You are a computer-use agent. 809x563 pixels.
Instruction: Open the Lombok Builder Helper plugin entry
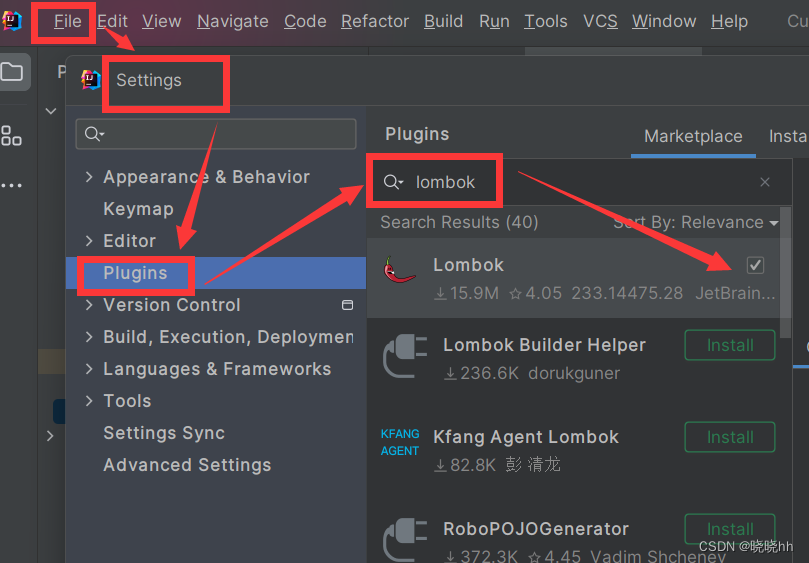[x=544, y=345]
